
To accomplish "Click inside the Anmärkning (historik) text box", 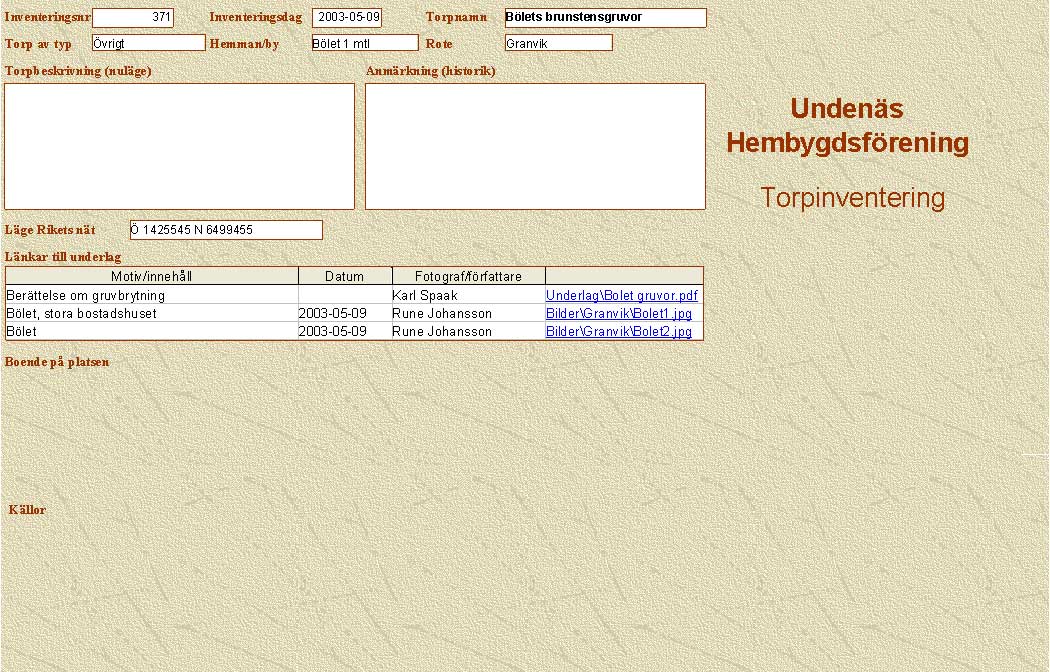I will tap(535, 146).
